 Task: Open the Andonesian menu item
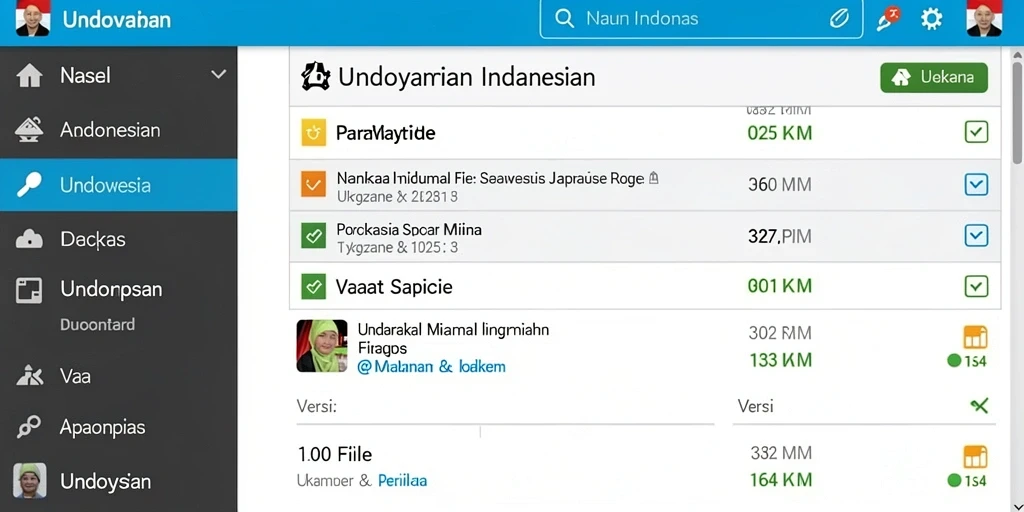(x=118, y=130)
